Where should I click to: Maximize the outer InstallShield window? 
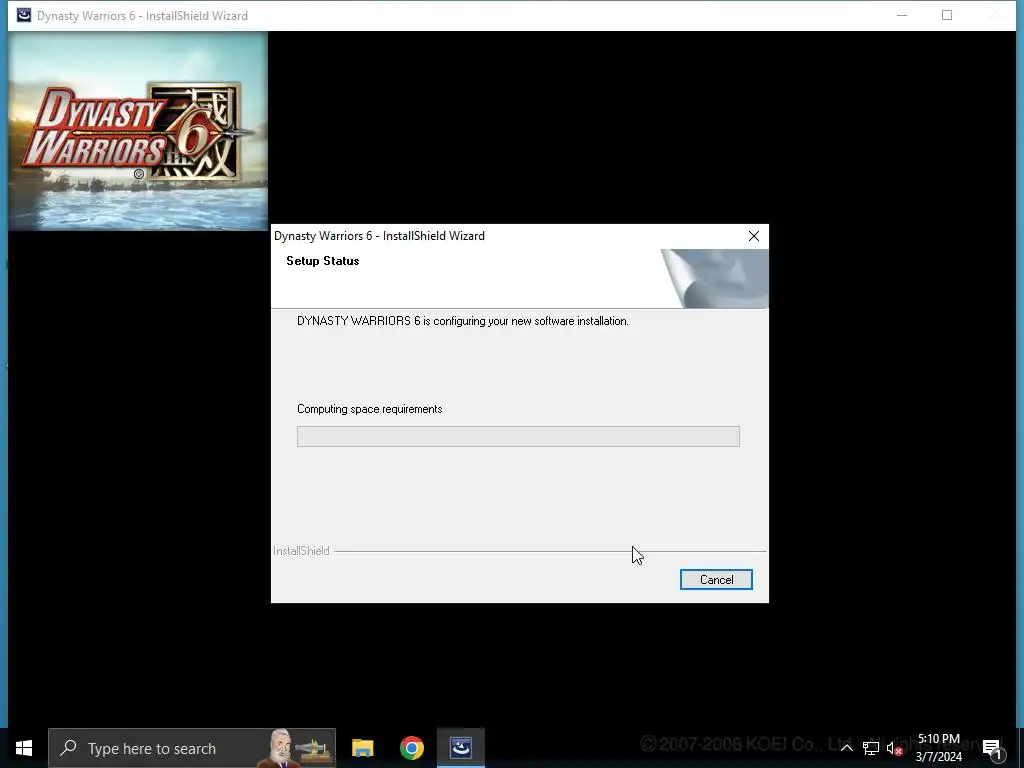point(947,15)
